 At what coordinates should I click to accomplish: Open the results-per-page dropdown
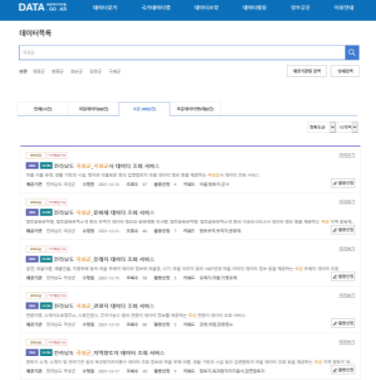click(x=347, y=127)
